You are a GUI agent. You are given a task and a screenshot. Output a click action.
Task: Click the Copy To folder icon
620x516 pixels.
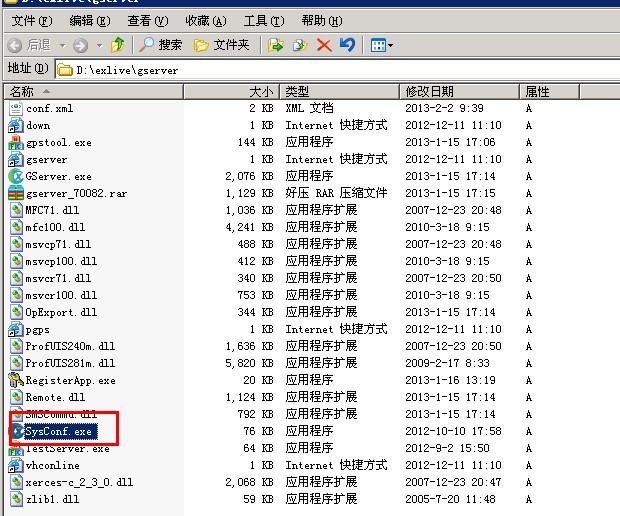tap(301, 45)
